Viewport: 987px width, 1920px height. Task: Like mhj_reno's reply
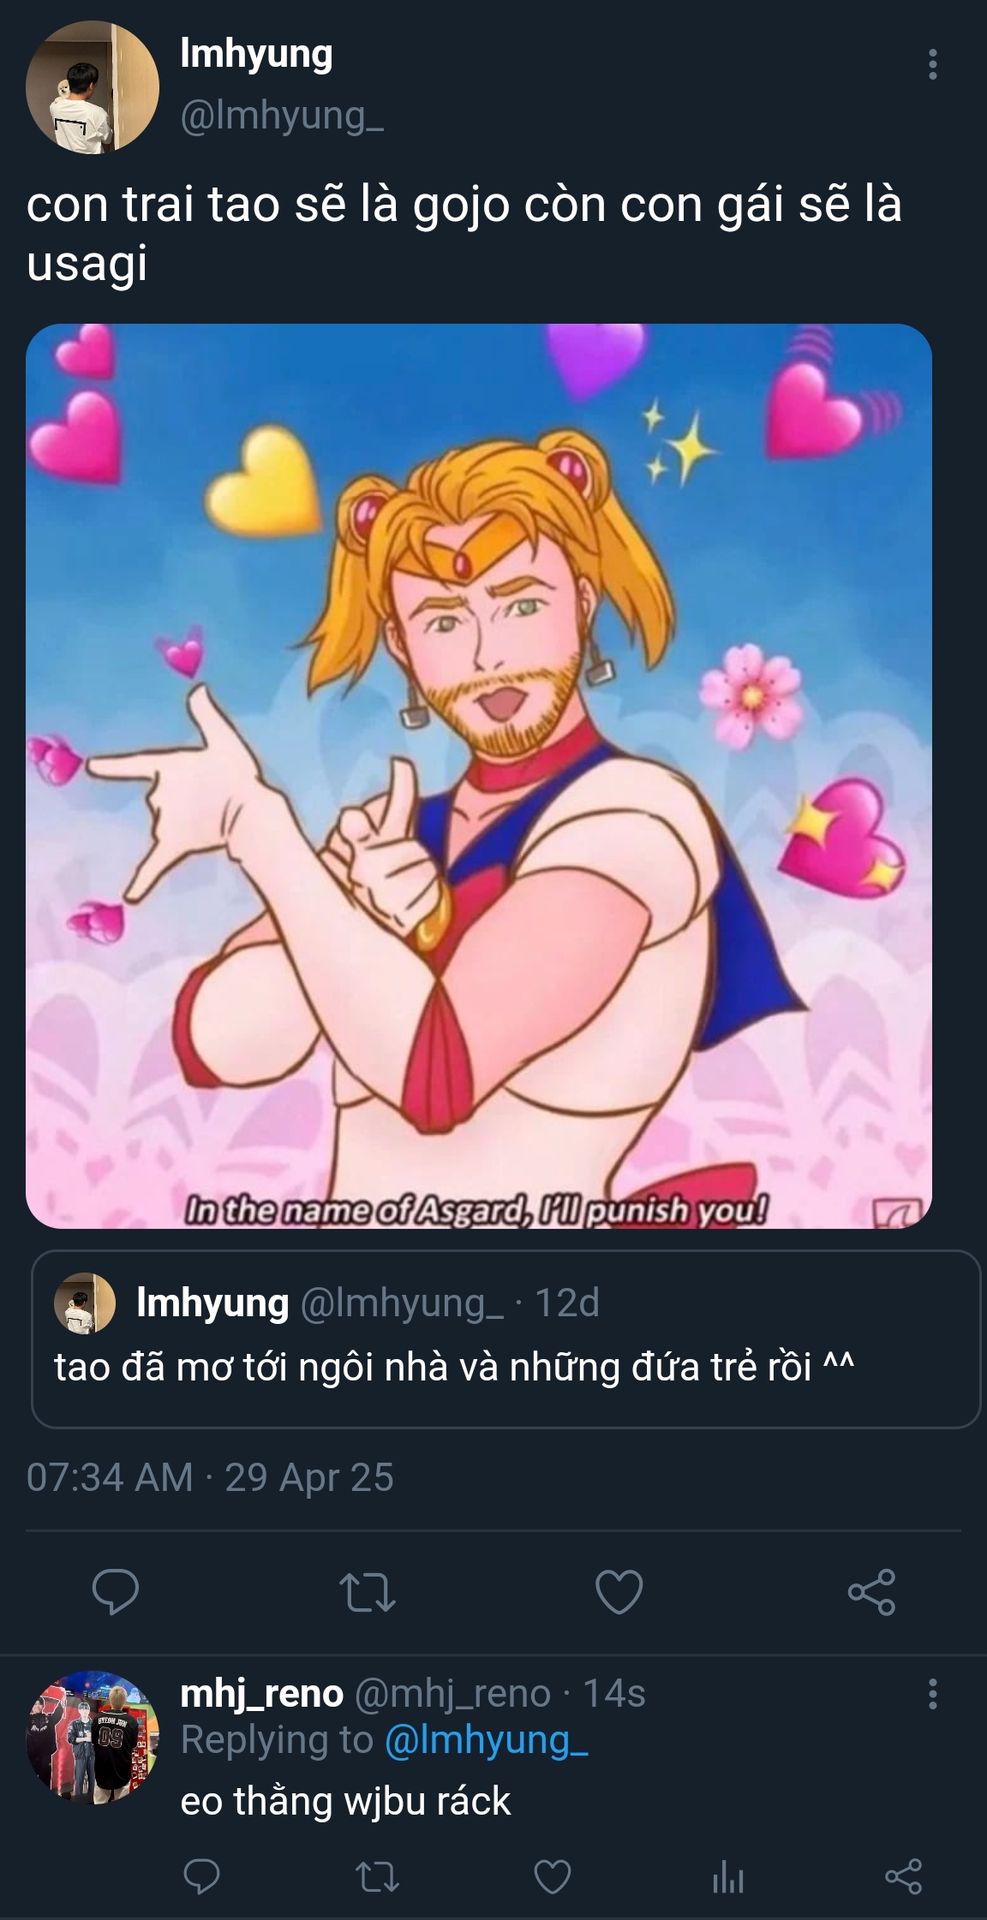click(x=552, y=1877)
